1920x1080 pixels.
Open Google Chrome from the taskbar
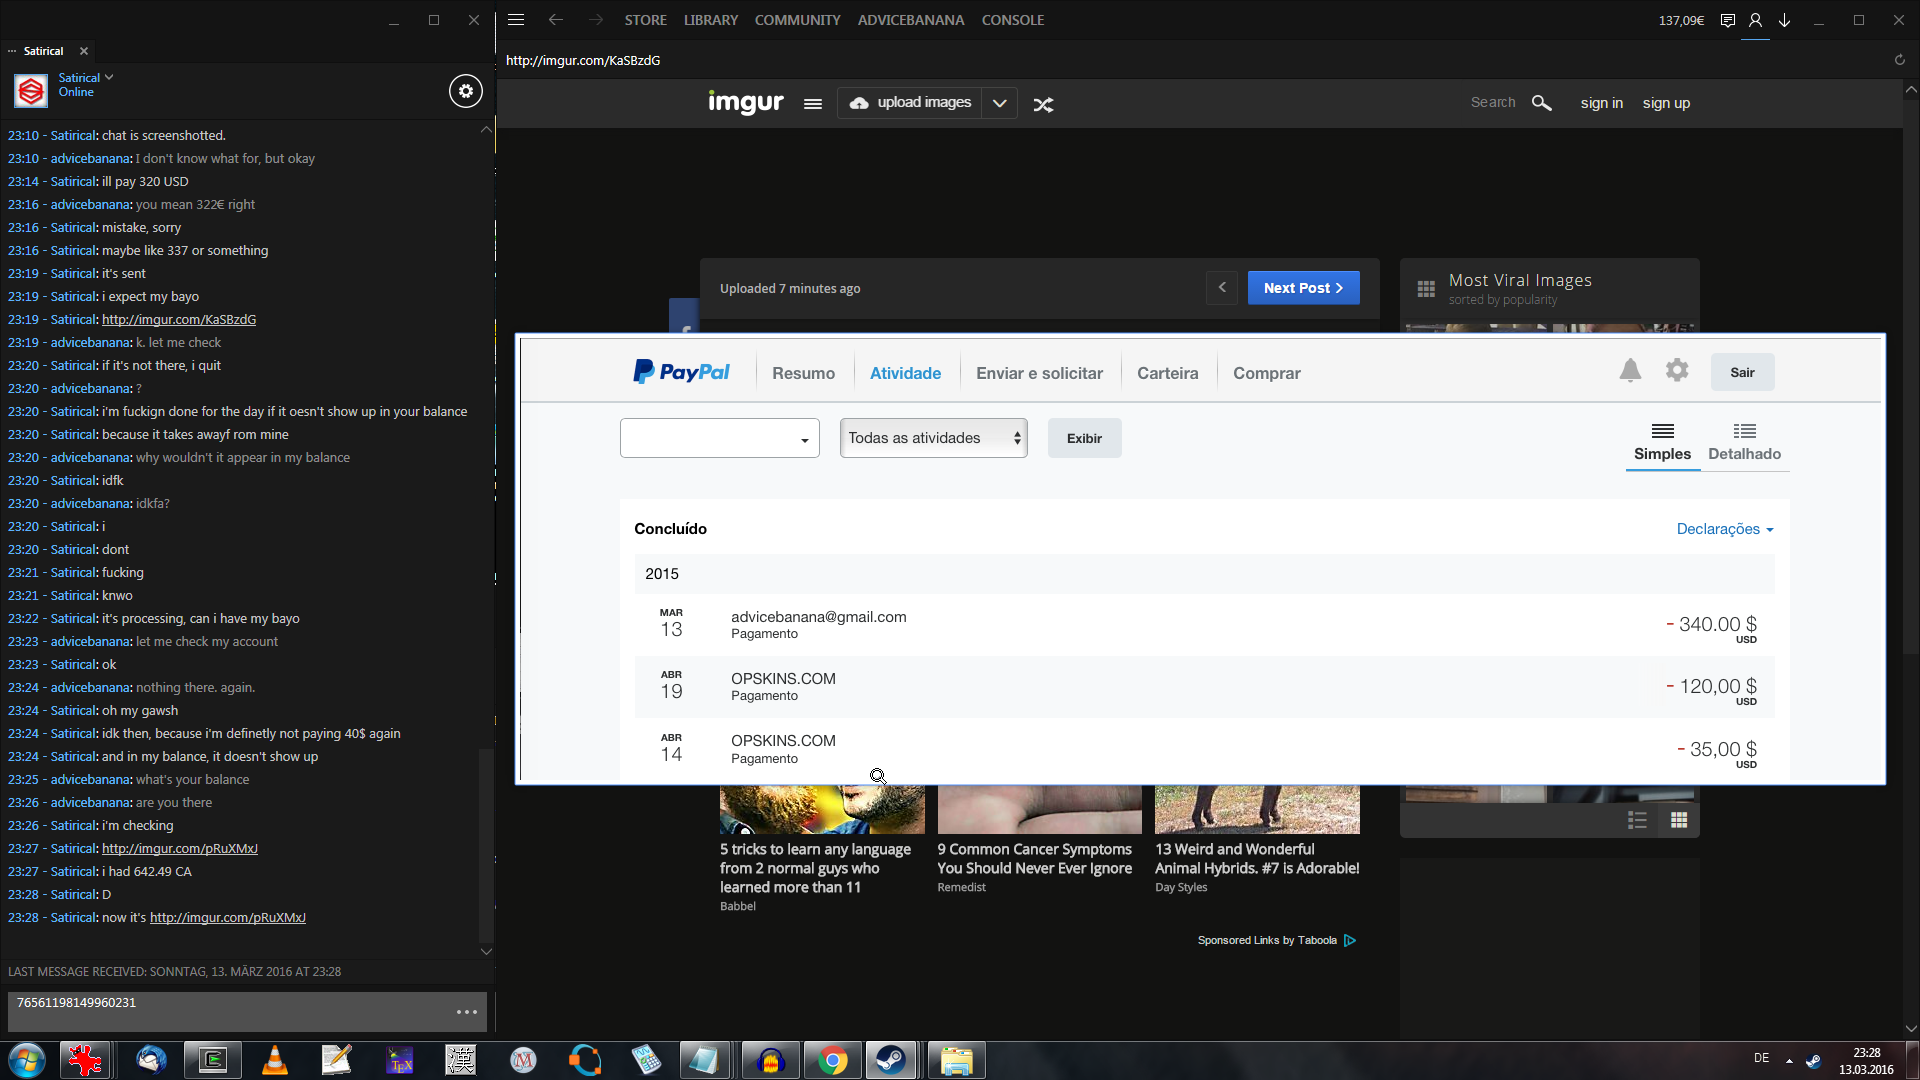click(832, 1060)
